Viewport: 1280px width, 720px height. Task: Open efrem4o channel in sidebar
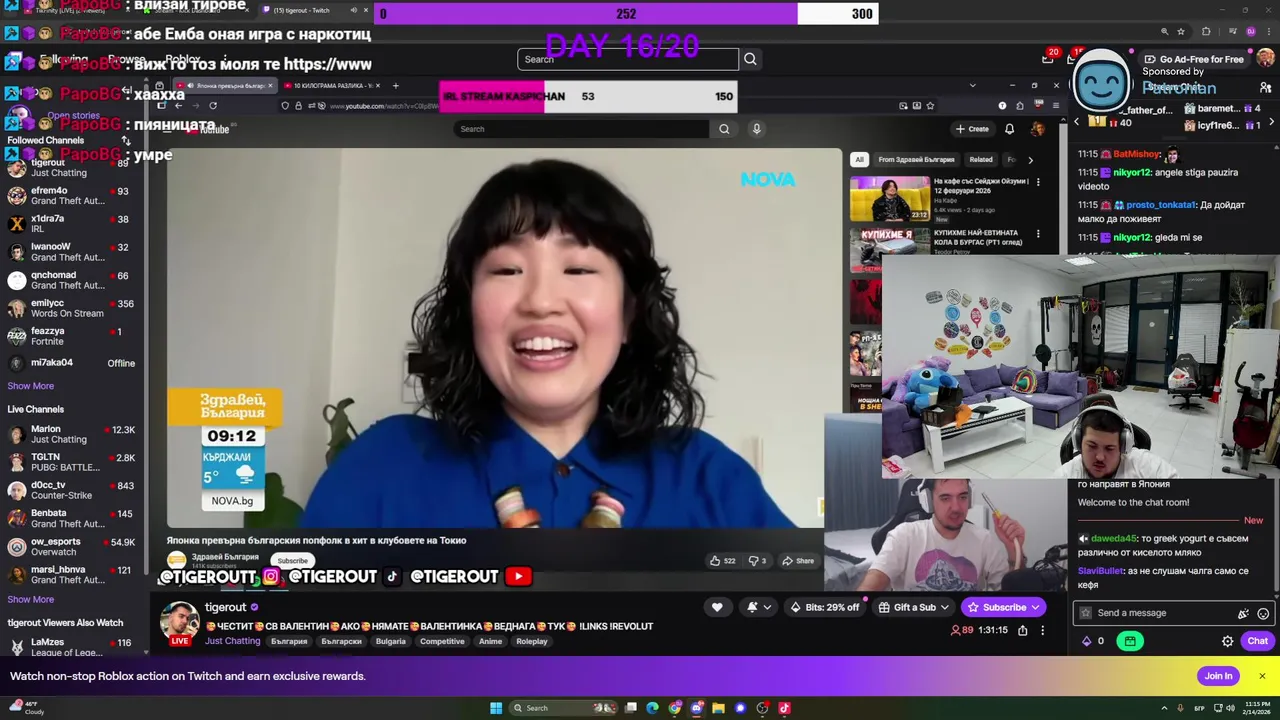coord(70,196)
